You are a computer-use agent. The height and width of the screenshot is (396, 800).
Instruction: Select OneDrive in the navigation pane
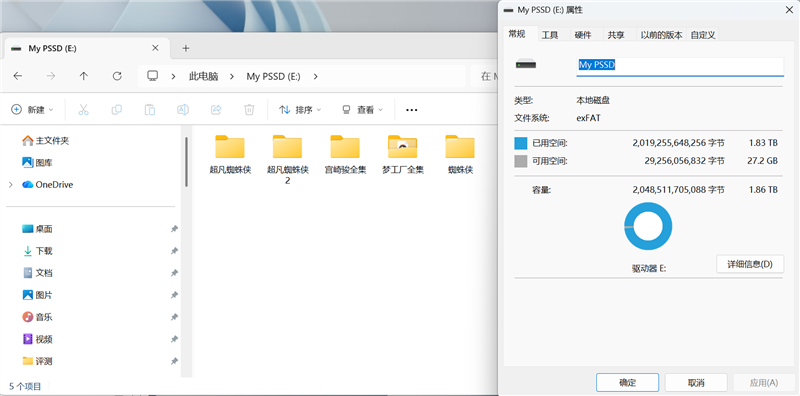[48, 185]
